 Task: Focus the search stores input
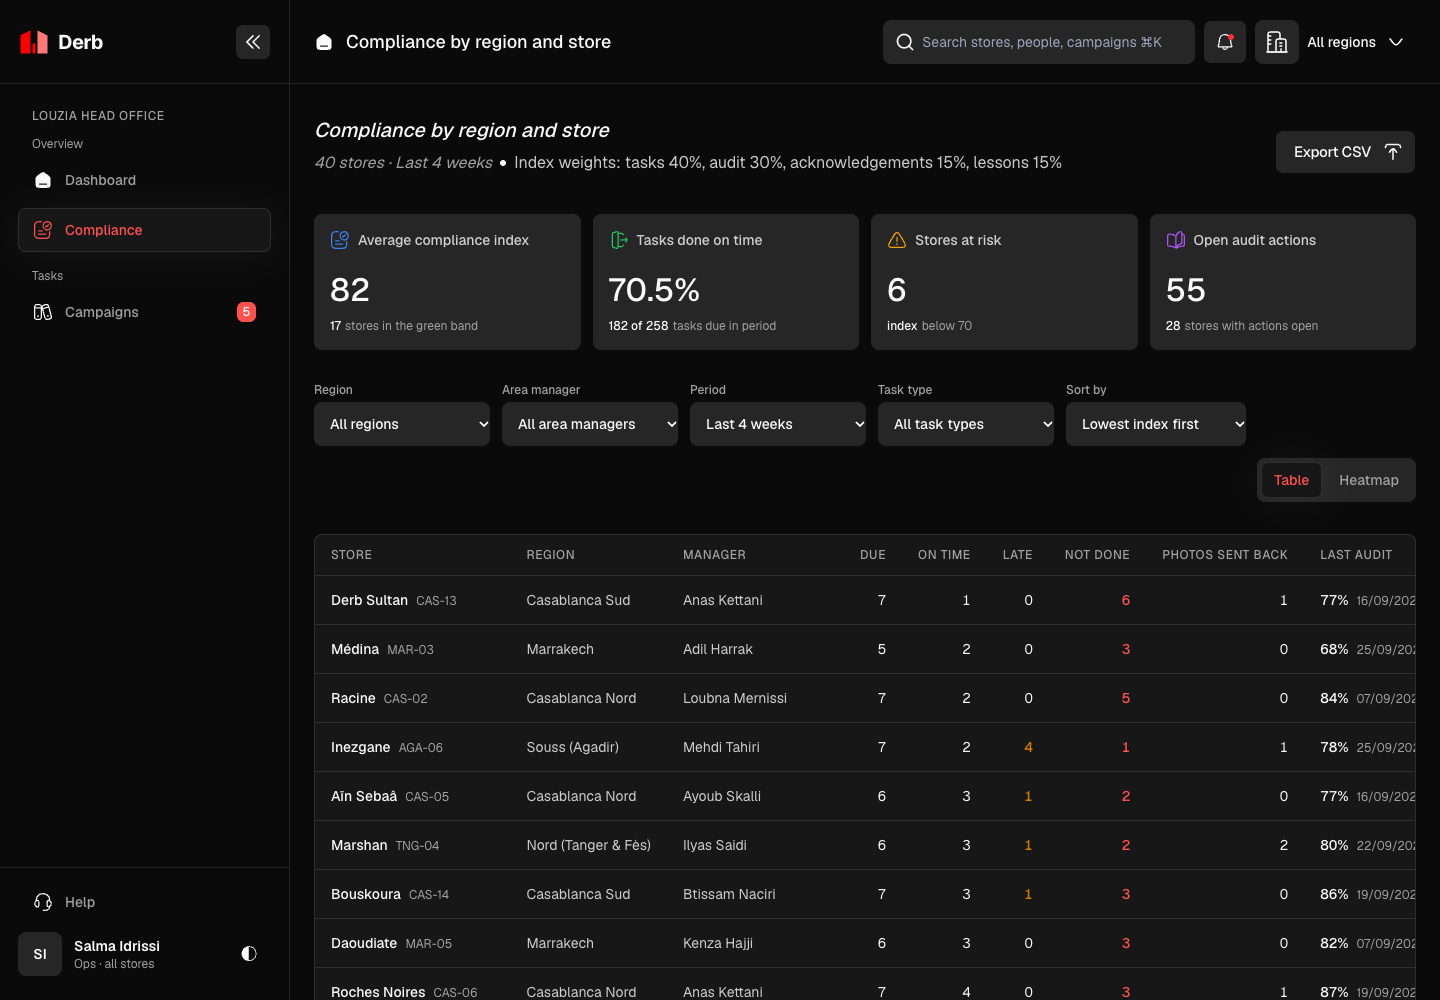pos(1039,42)
